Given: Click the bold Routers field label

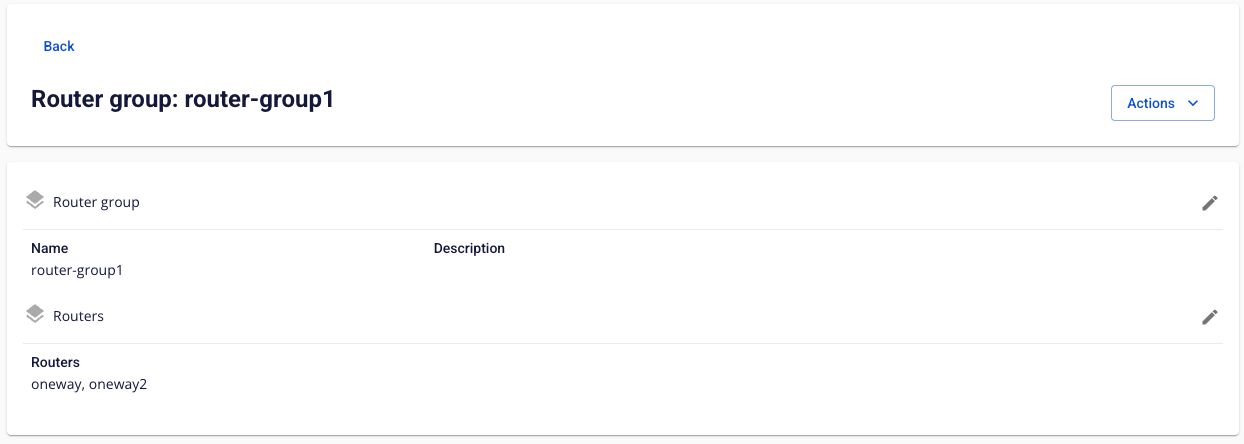Looking at the screenshot, I should pyautogui.click(x=55, y=362).
